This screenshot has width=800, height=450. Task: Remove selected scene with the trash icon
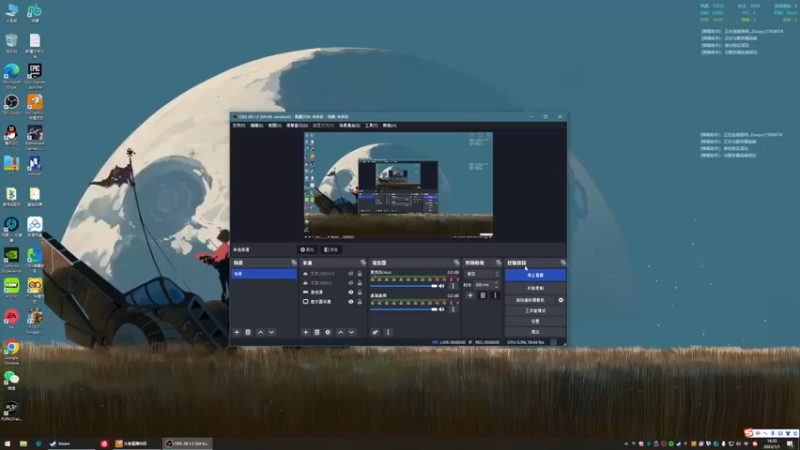click(248, 332)
